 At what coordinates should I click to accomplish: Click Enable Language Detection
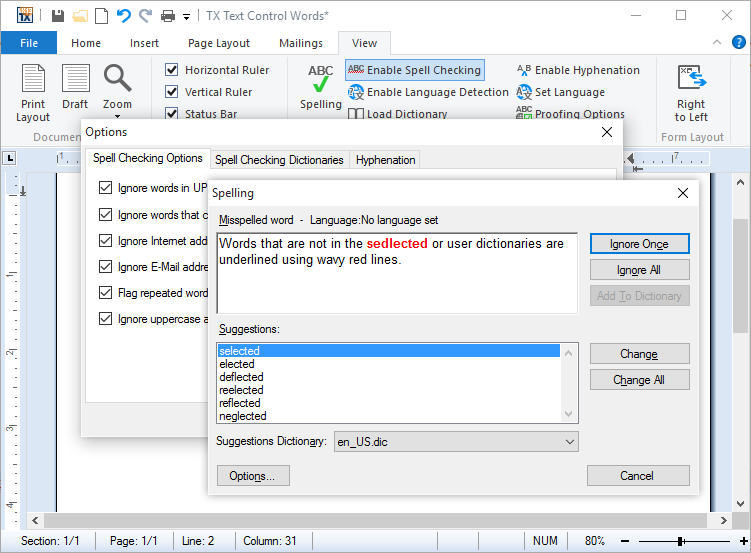point(428,92)
